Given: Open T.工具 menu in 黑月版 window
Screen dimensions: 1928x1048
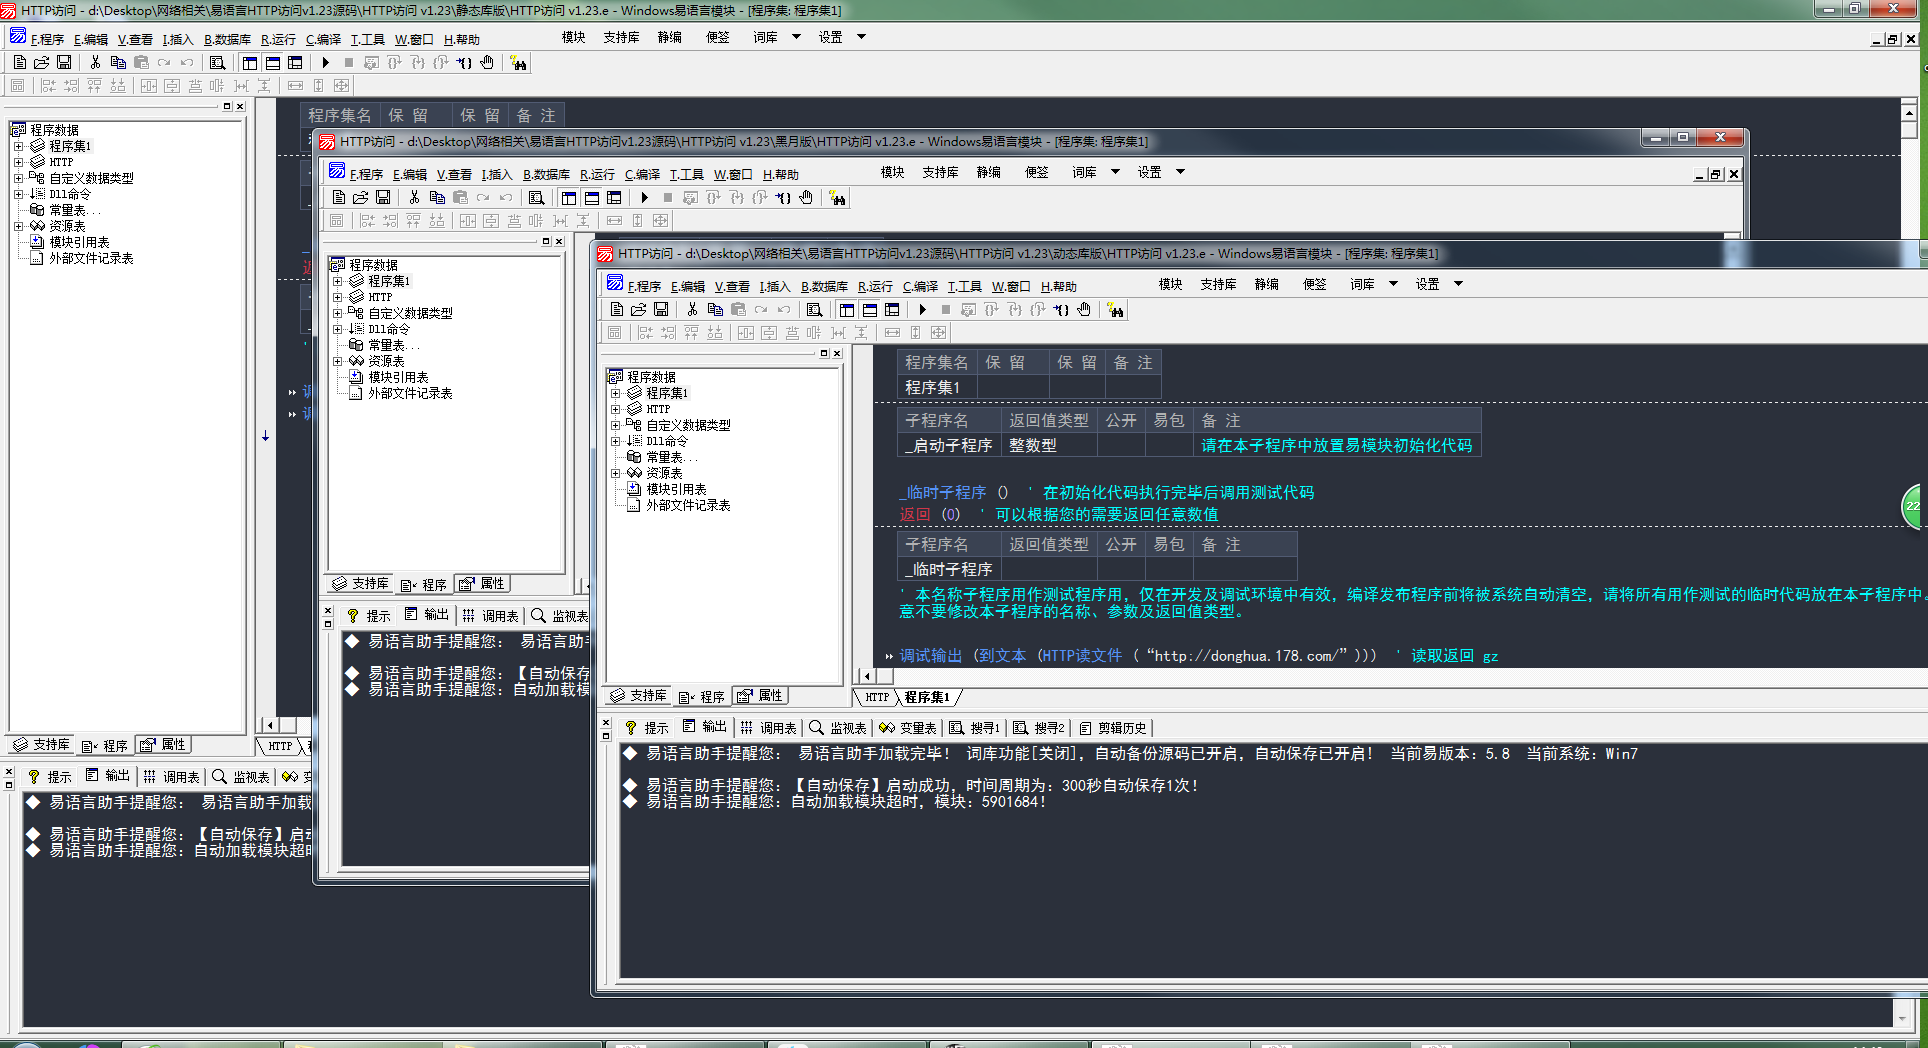Looking at the screenshot, I should (686, 174).
